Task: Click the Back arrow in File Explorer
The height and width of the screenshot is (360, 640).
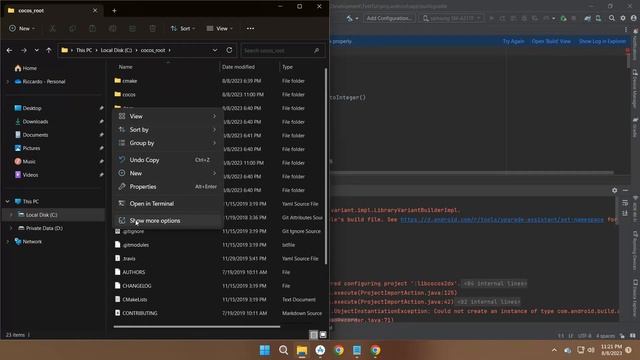Action: (9, 50)
